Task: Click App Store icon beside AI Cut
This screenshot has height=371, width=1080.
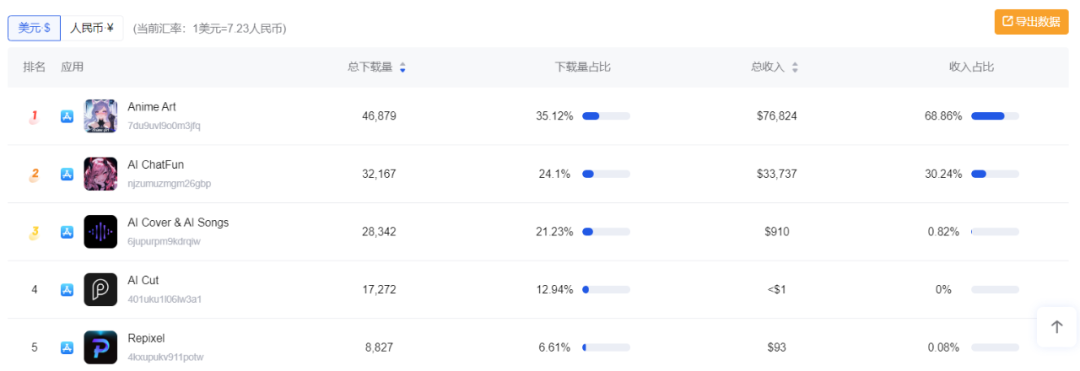Action: 67,290
